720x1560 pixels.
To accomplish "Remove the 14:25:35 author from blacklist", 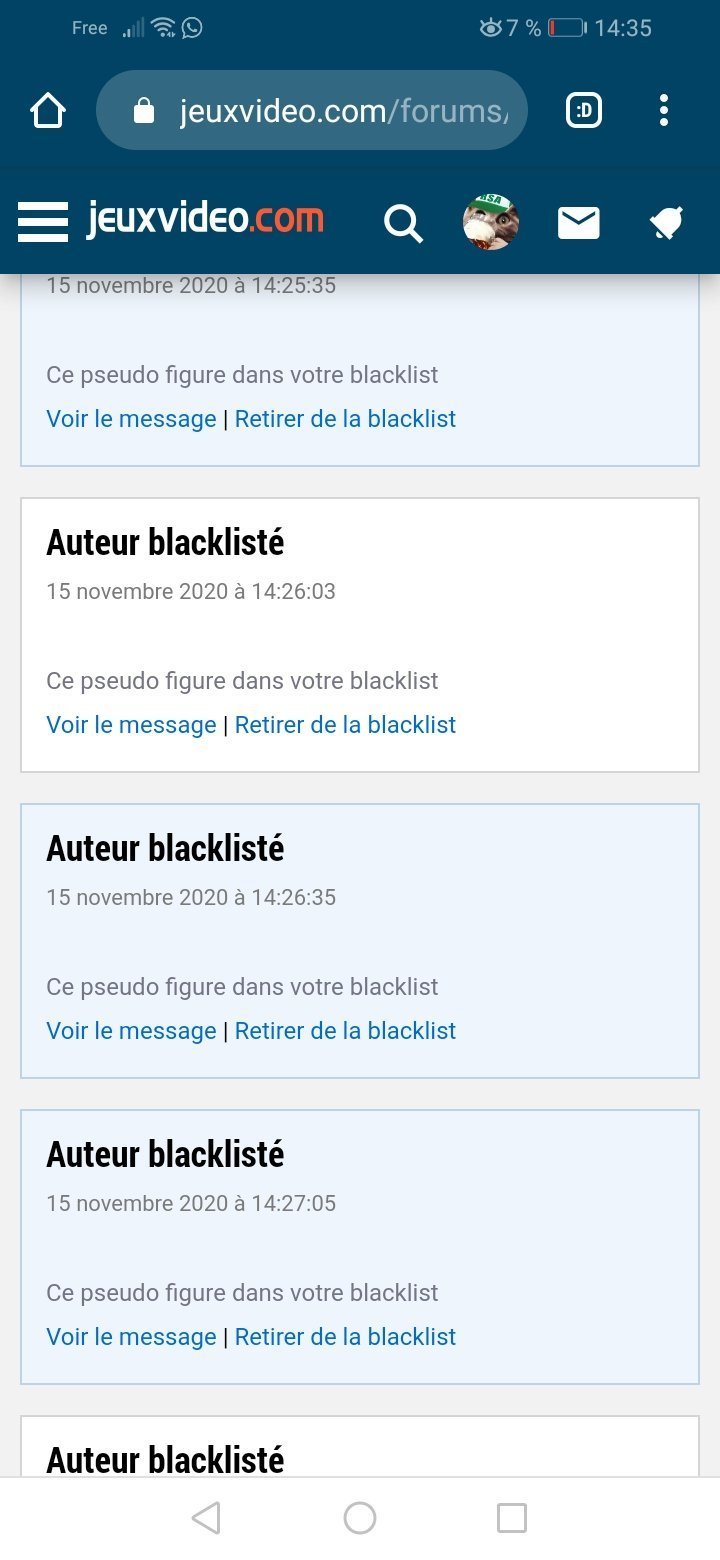I will click(x=345, y=419).
